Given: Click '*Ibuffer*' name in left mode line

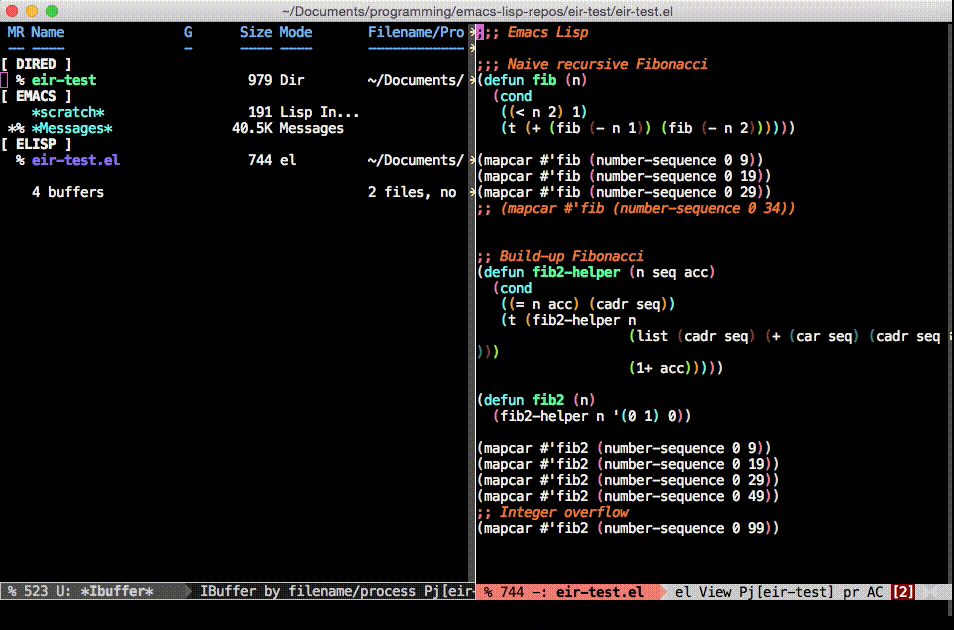Looking at the screenshot, I should click(116, 592).
